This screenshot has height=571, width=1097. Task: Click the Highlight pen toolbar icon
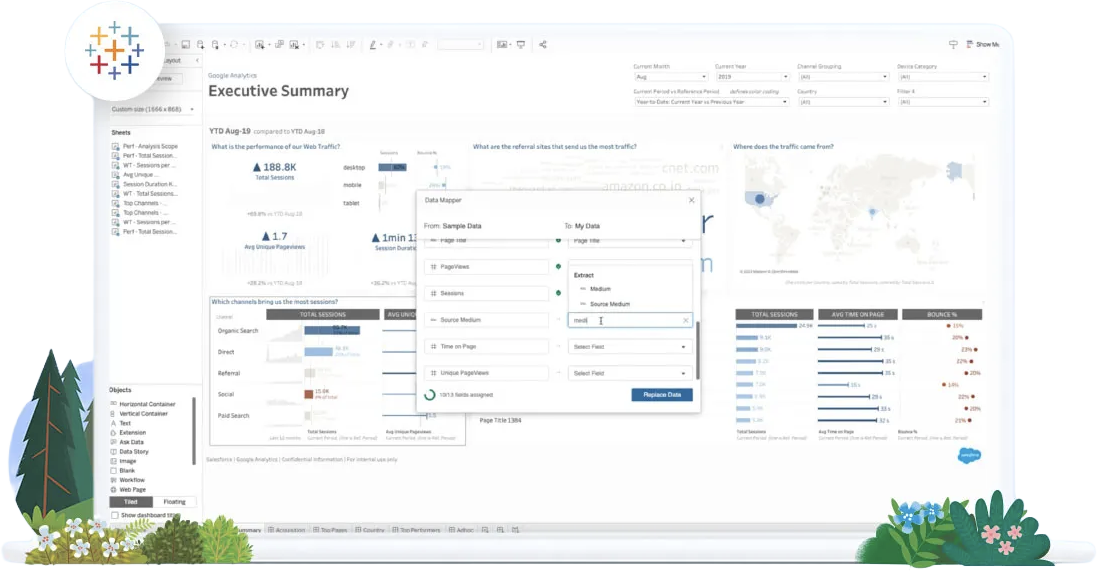[x=373, y=45]
